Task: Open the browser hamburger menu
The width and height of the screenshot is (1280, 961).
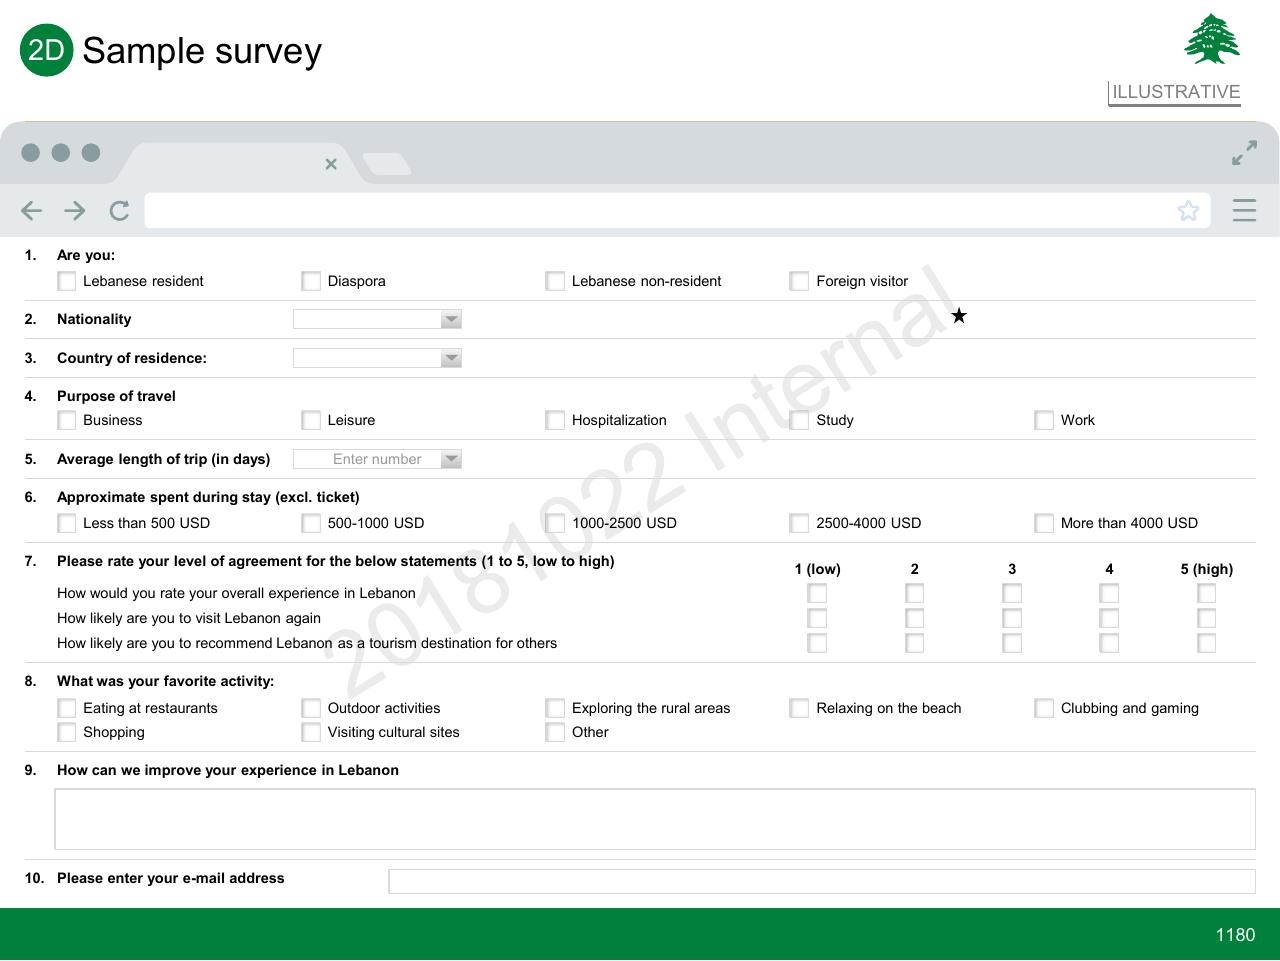Action: pos(1244,210)
